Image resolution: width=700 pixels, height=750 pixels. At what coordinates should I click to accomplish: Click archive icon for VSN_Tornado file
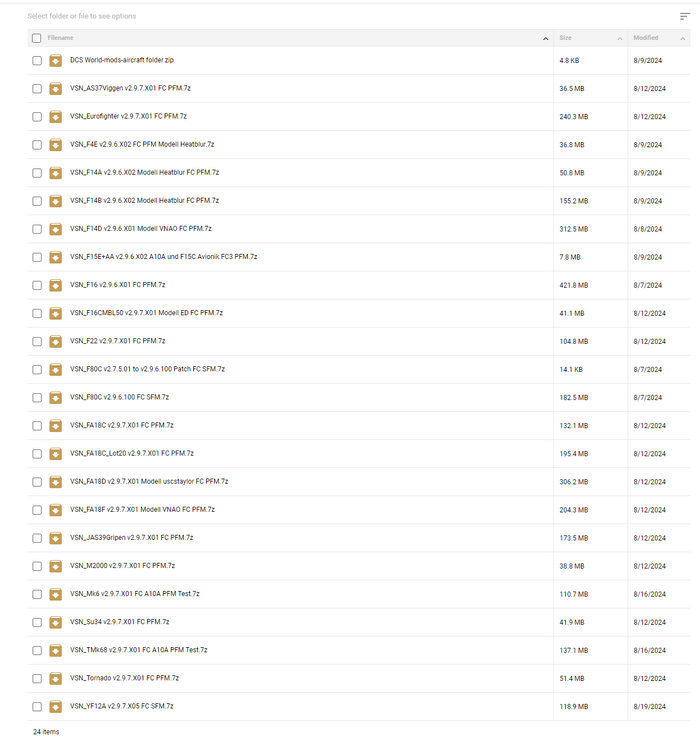click(x=56, y=679)
